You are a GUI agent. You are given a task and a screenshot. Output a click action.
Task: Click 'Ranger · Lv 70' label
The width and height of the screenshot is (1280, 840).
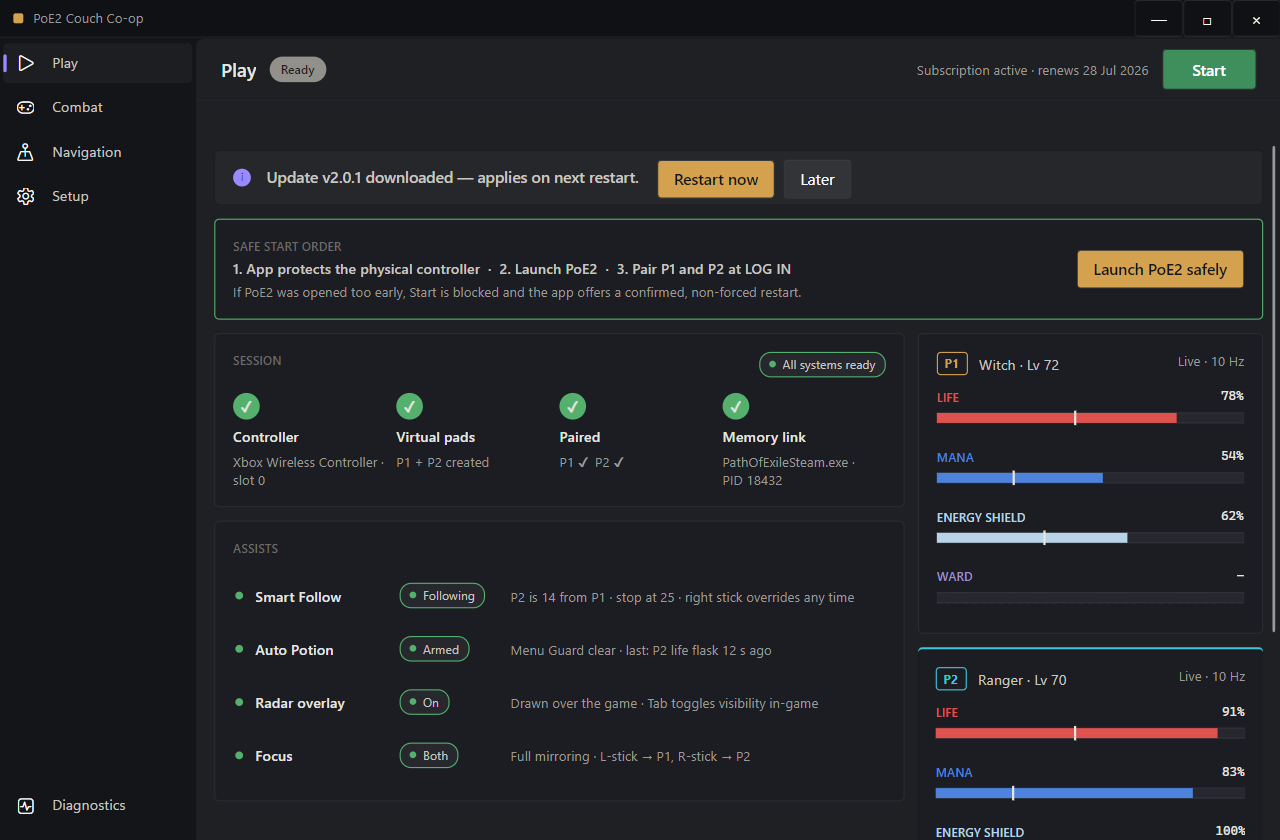pyautogui.click(x=1022, y=680)
